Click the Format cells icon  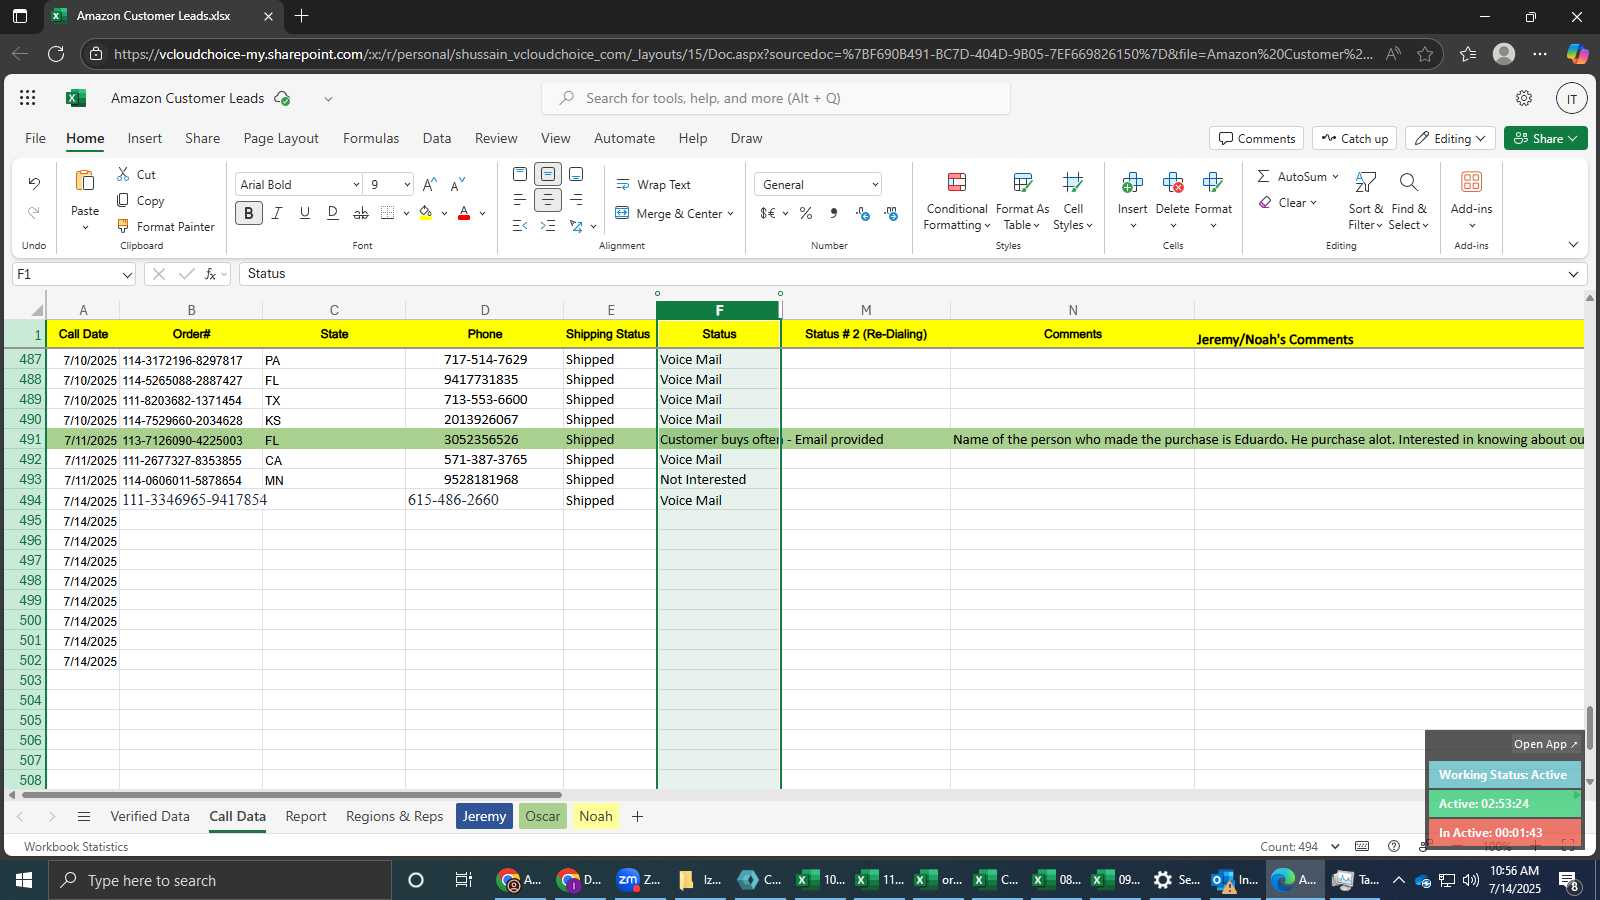(1213, 182)
